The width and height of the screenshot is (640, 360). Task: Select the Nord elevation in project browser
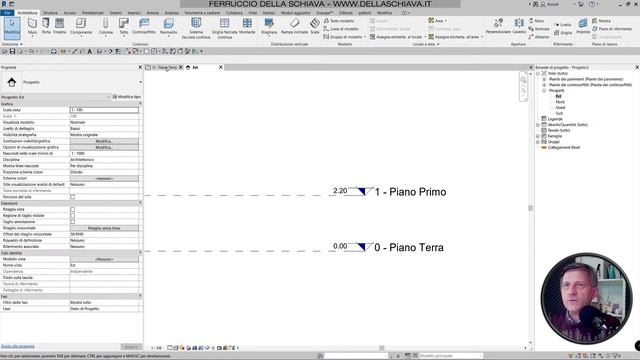(x=560, y=102)
